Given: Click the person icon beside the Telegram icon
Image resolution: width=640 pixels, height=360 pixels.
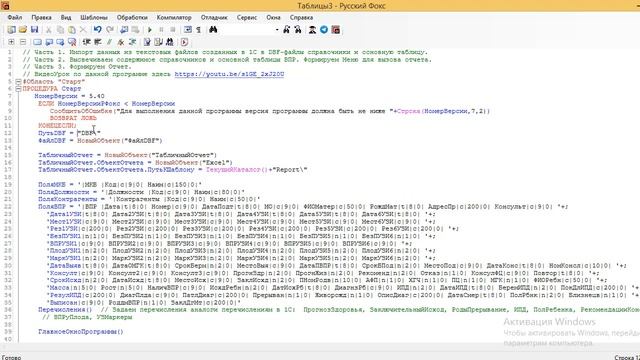Looking at the screenshot, I should [312, 29].
